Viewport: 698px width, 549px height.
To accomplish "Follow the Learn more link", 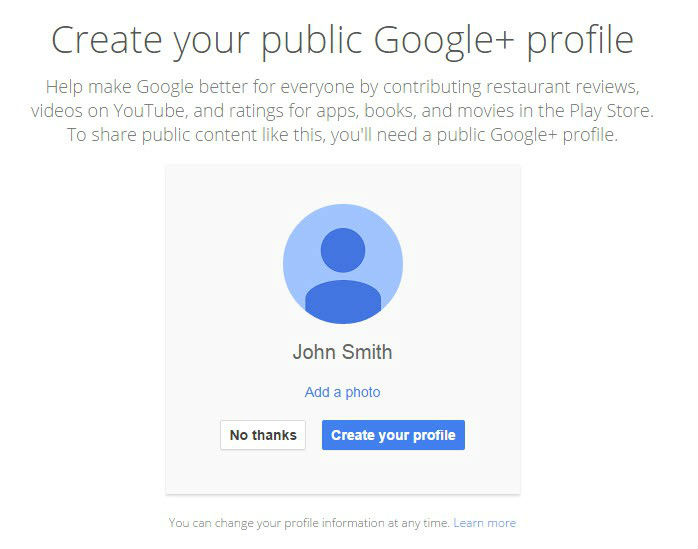I will point(485,523).
